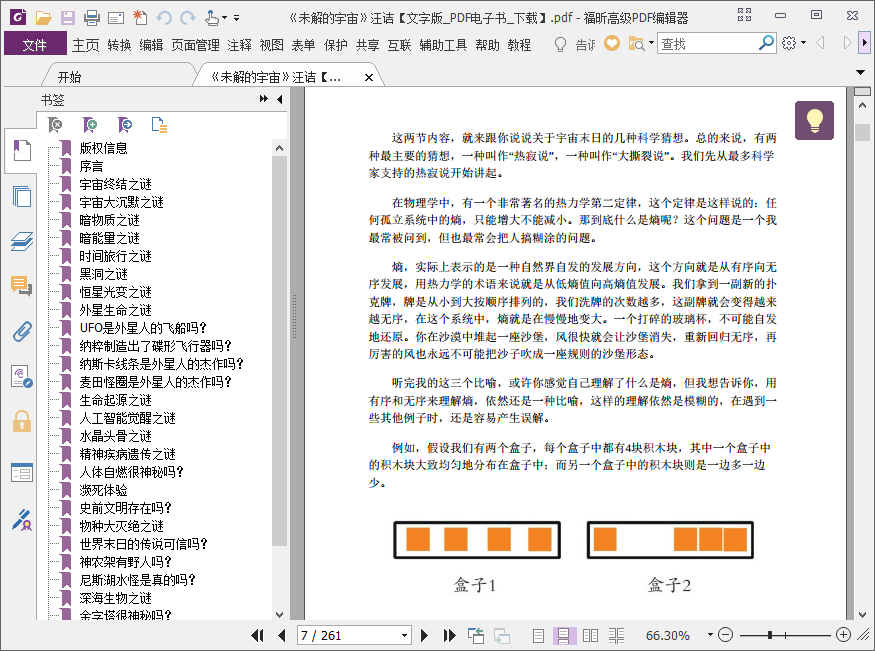Add a new bookmark with plus icon
This screenshot has height=651, width=875.
pos(89,125)
